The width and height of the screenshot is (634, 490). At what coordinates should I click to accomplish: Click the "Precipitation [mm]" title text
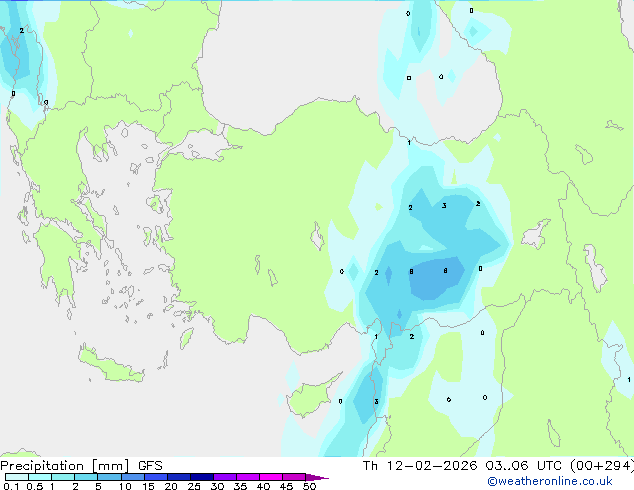point(65,466)
